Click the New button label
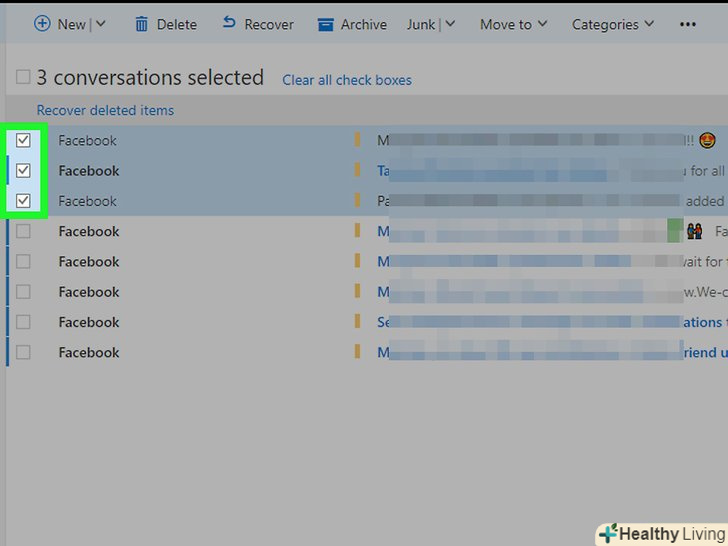Screen dimensions: 728x546 tap(72, 24)
